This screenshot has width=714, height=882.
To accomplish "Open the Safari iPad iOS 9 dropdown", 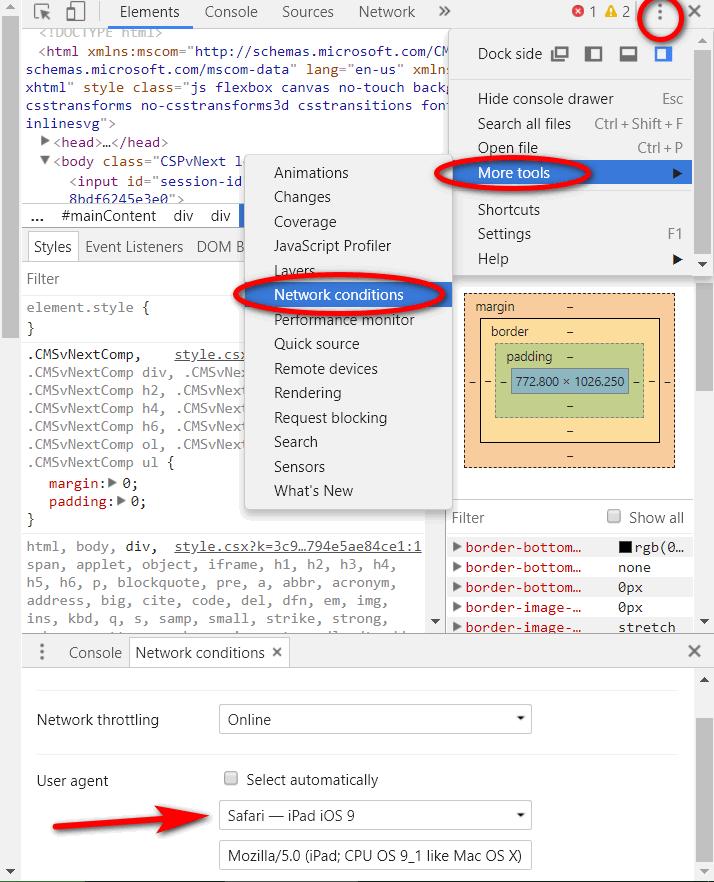I will [375, 815].
